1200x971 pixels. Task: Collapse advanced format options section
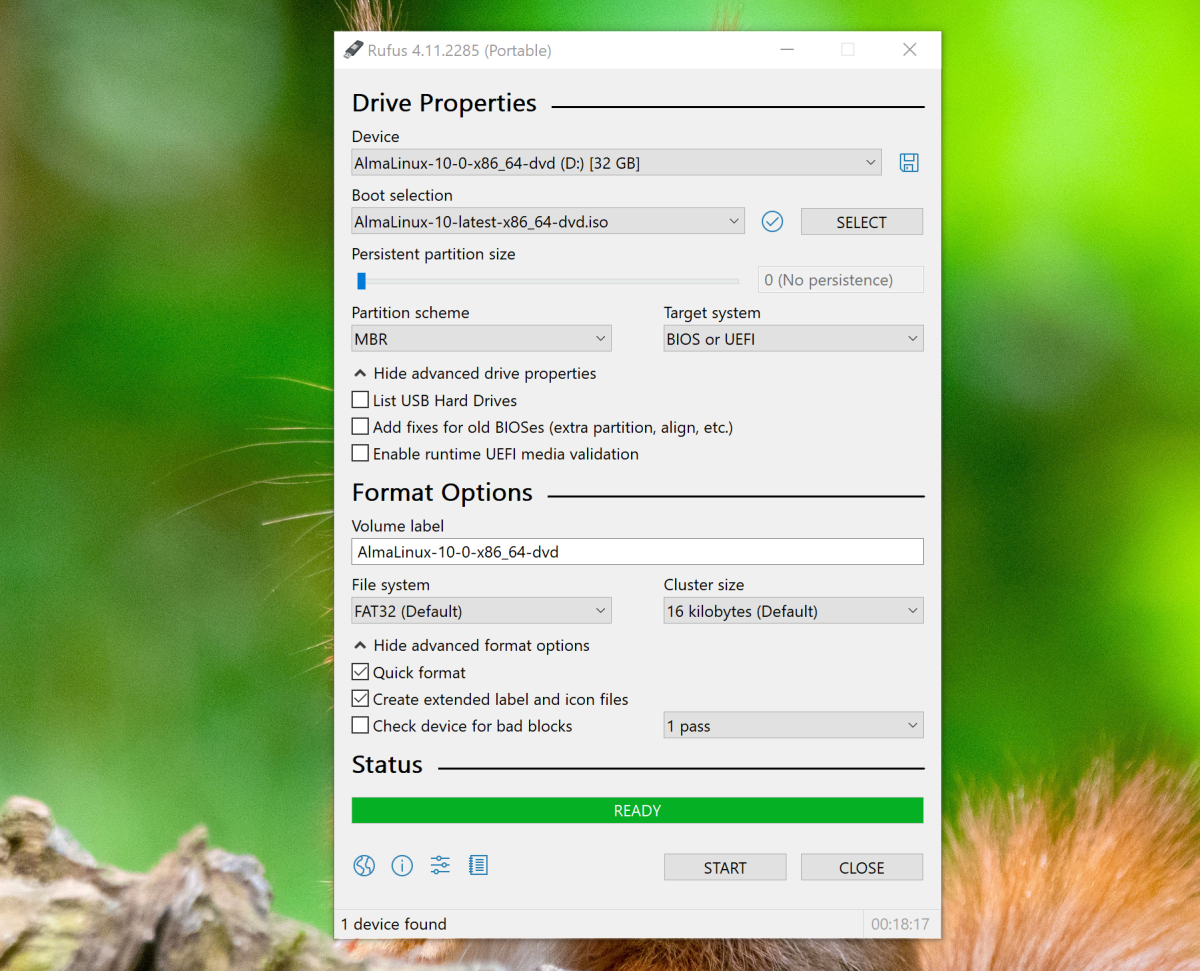[x=471, y=645]
